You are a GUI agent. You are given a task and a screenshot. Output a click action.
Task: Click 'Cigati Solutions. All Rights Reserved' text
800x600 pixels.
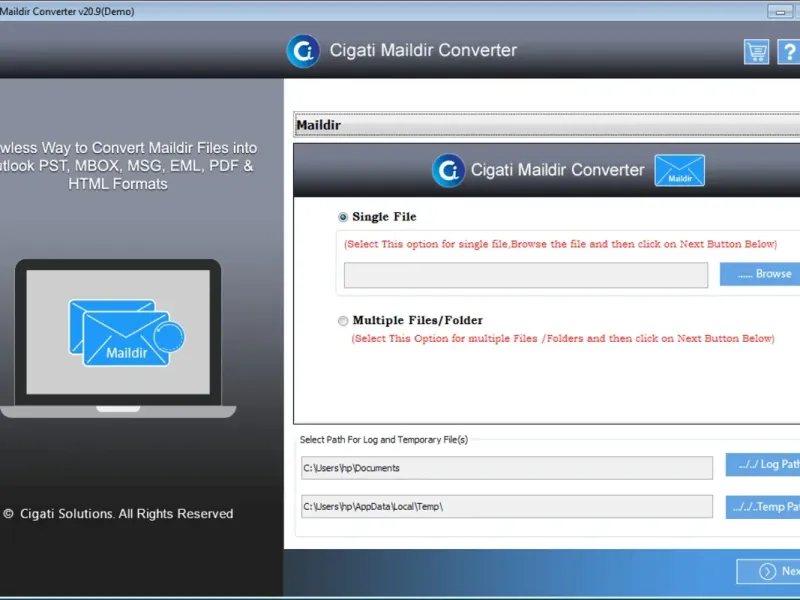pos(127,514)
